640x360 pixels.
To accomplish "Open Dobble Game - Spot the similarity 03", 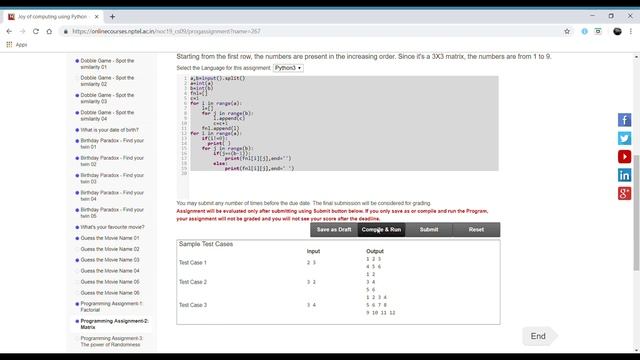I will [107, 98].
